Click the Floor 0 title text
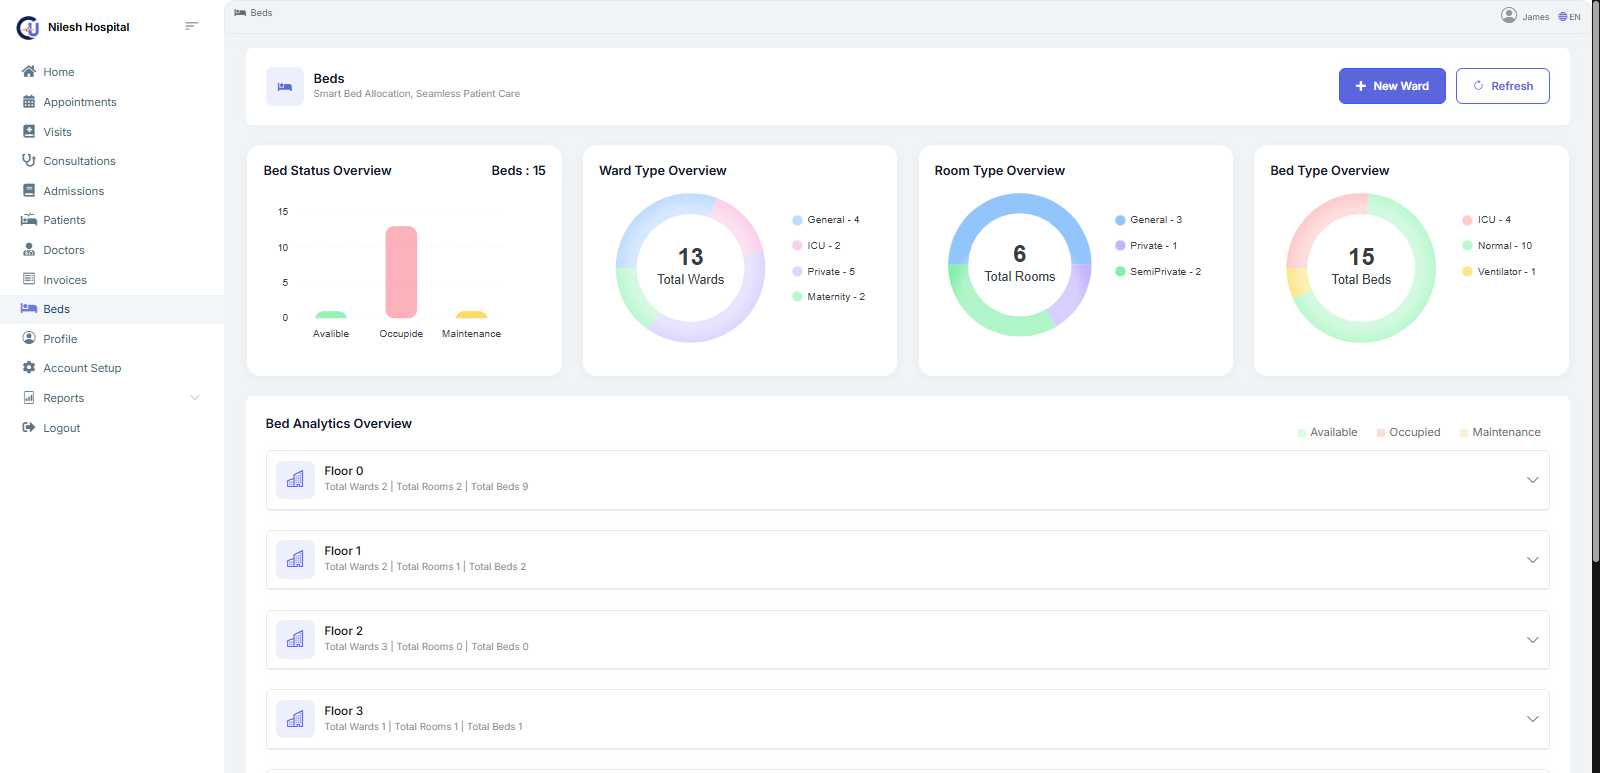Viewport: 1600px width, 773px height. (344, 471)
